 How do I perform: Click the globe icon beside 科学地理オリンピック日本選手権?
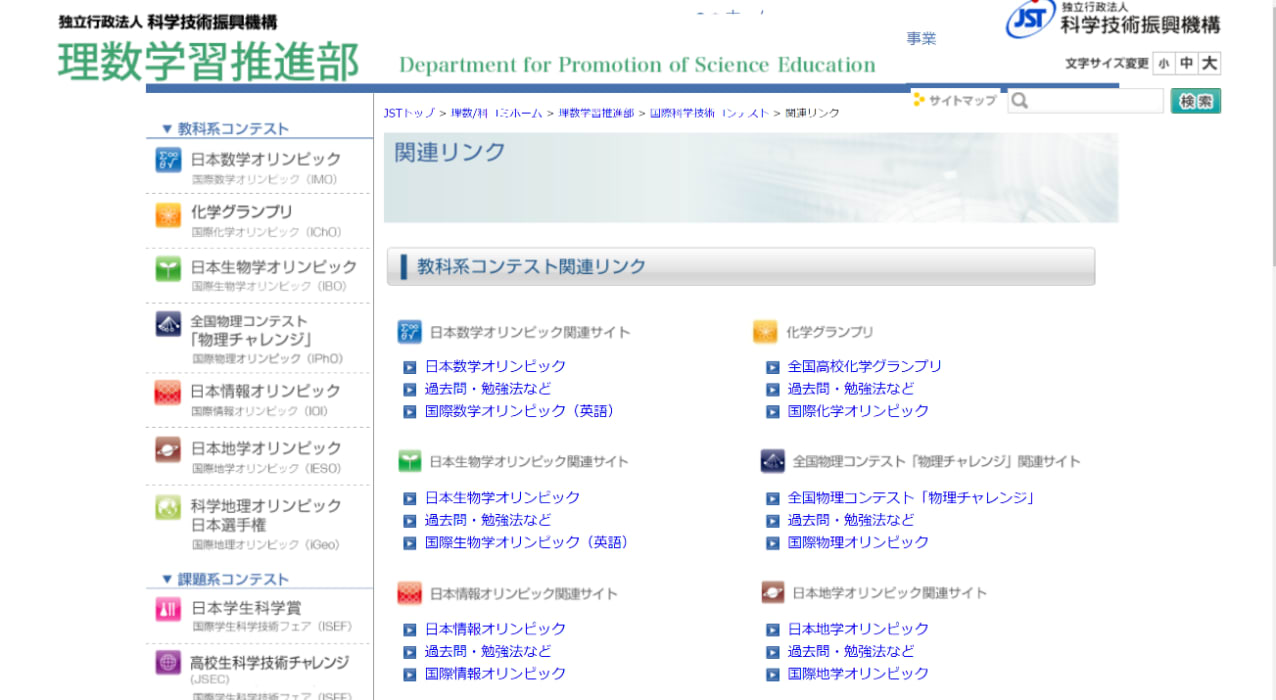168,507
